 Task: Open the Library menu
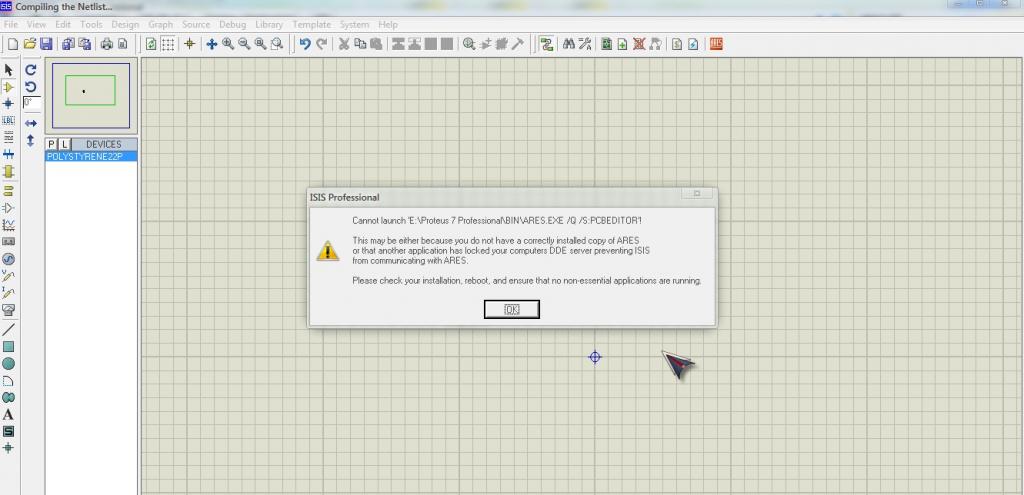click(269, 24)
